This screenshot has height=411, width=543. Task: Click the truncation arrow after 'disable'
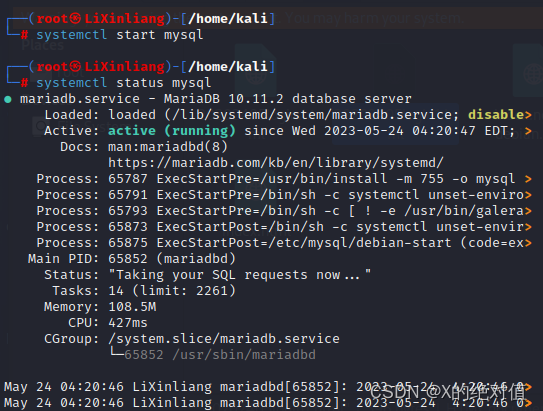click(528, 115)
